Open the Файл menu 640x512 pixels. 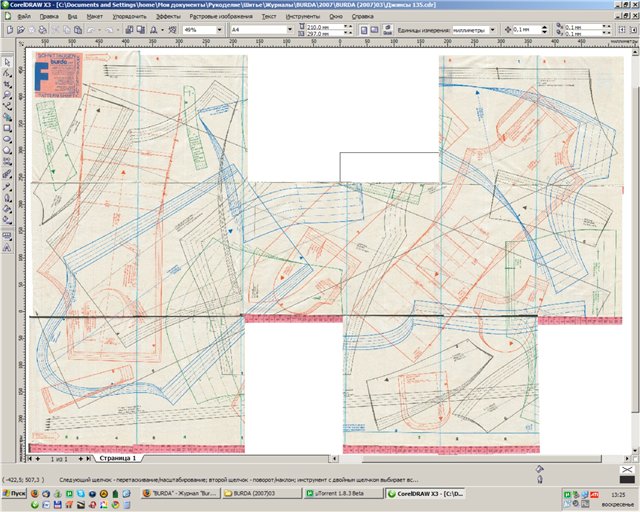pos(23,18)
